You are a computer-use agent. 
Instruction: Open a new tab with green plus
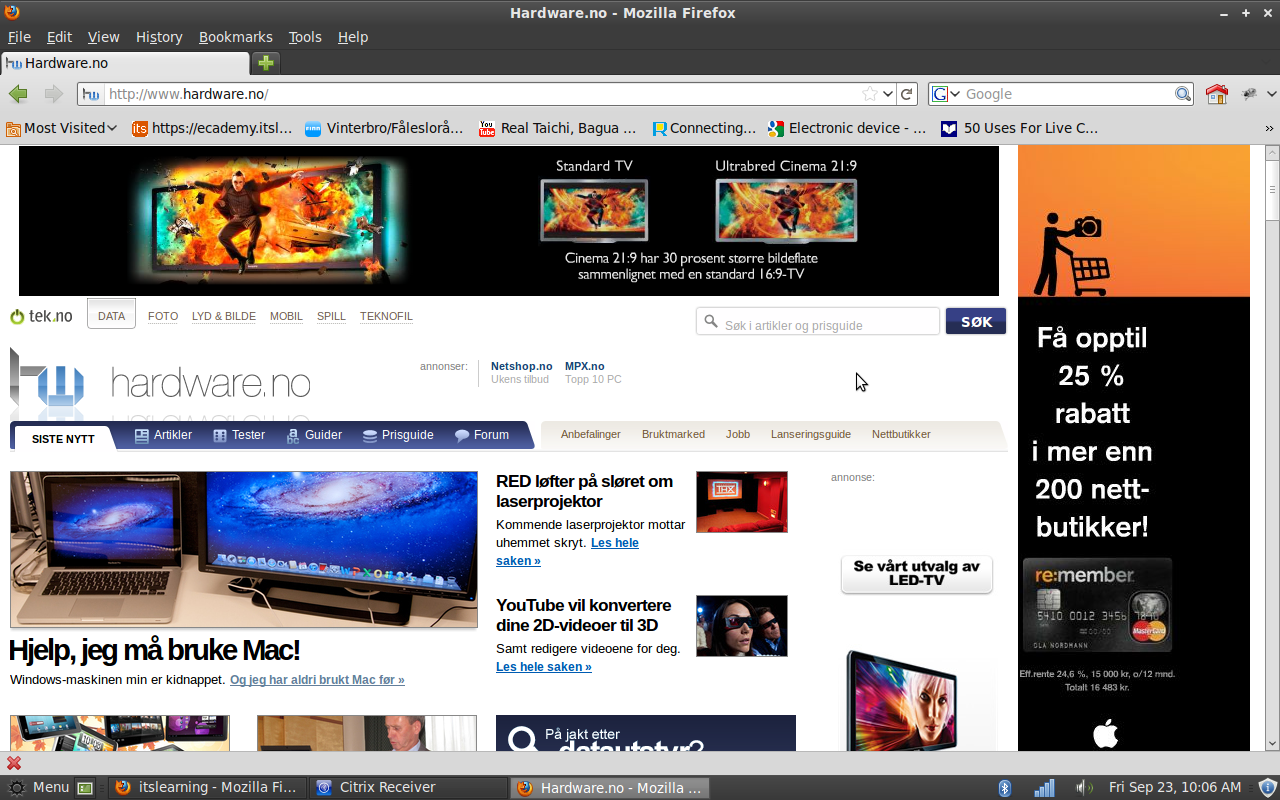265,63
